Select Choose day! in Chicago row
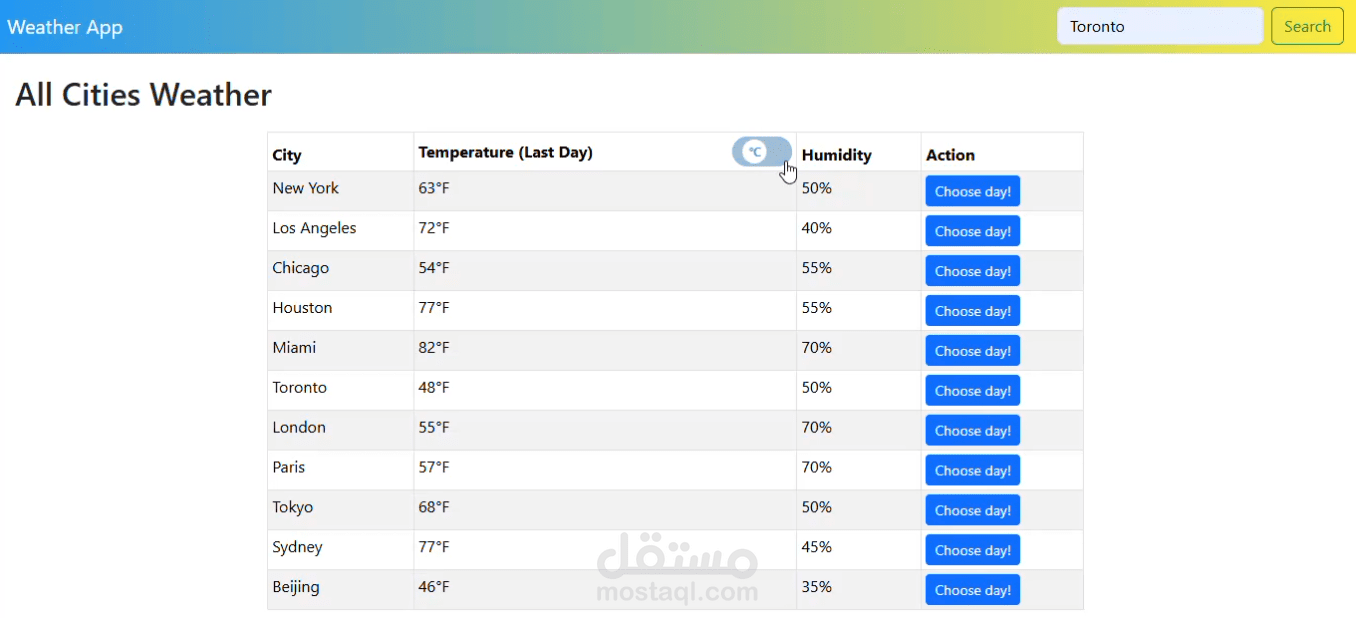Screen dimensions: 1356x618 972,271
